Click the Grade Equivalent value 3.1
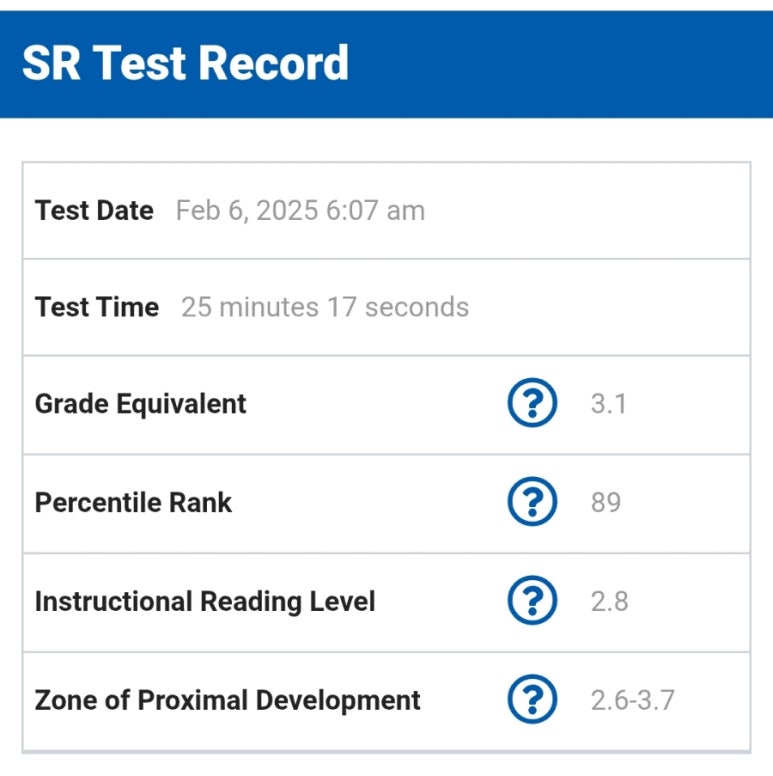Image resolution: width=773 pixels, height=776 pixels. click(609, 404)
